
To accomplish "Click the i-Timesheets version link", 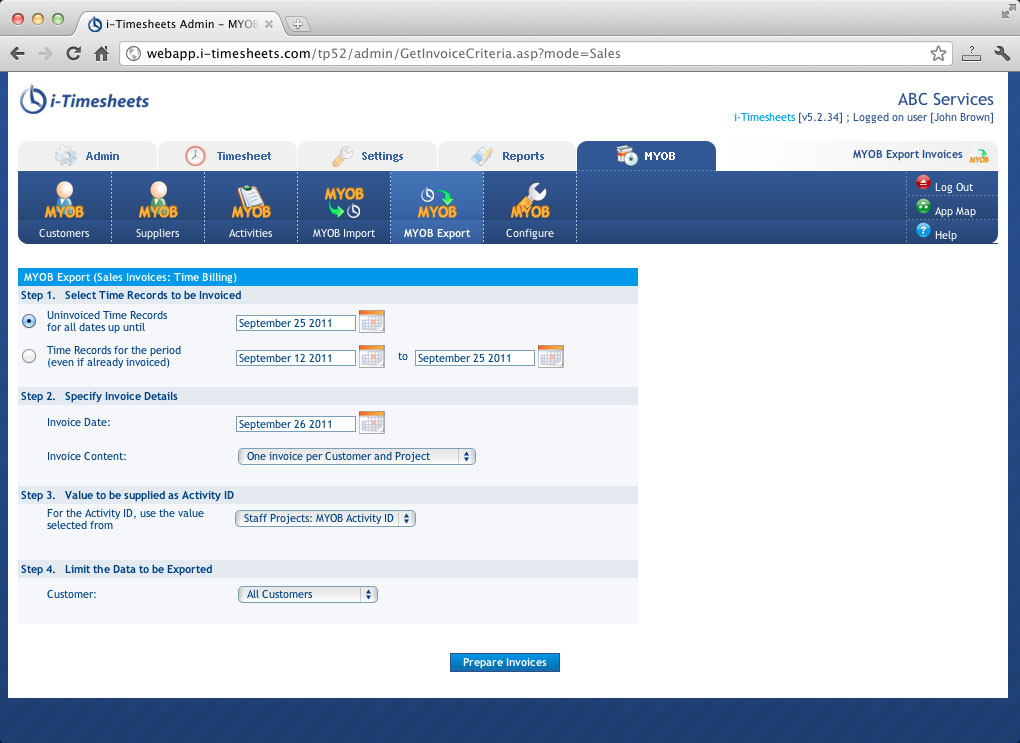I will [764, 117].
